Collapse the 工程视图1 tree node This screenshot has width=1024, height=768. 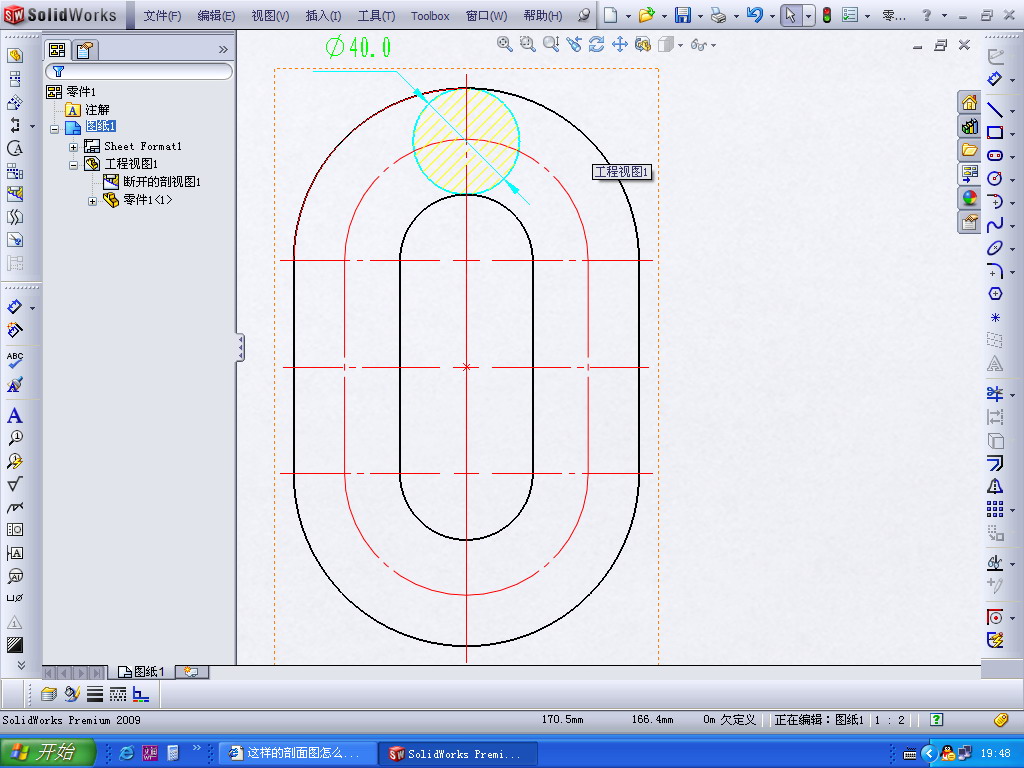coord(73,165)
